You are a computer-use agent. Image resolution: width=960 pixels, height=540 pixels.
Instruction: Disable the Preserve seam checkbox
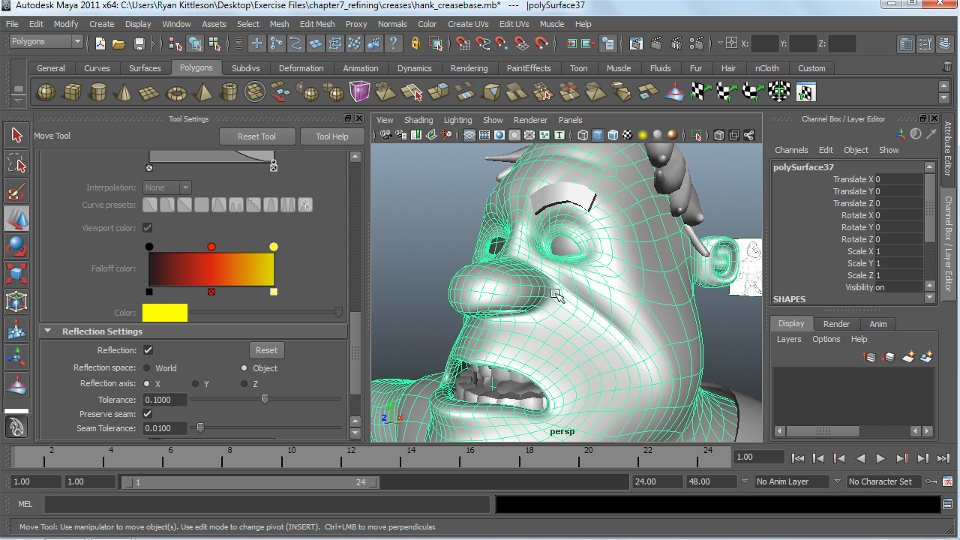pos(148,414)
